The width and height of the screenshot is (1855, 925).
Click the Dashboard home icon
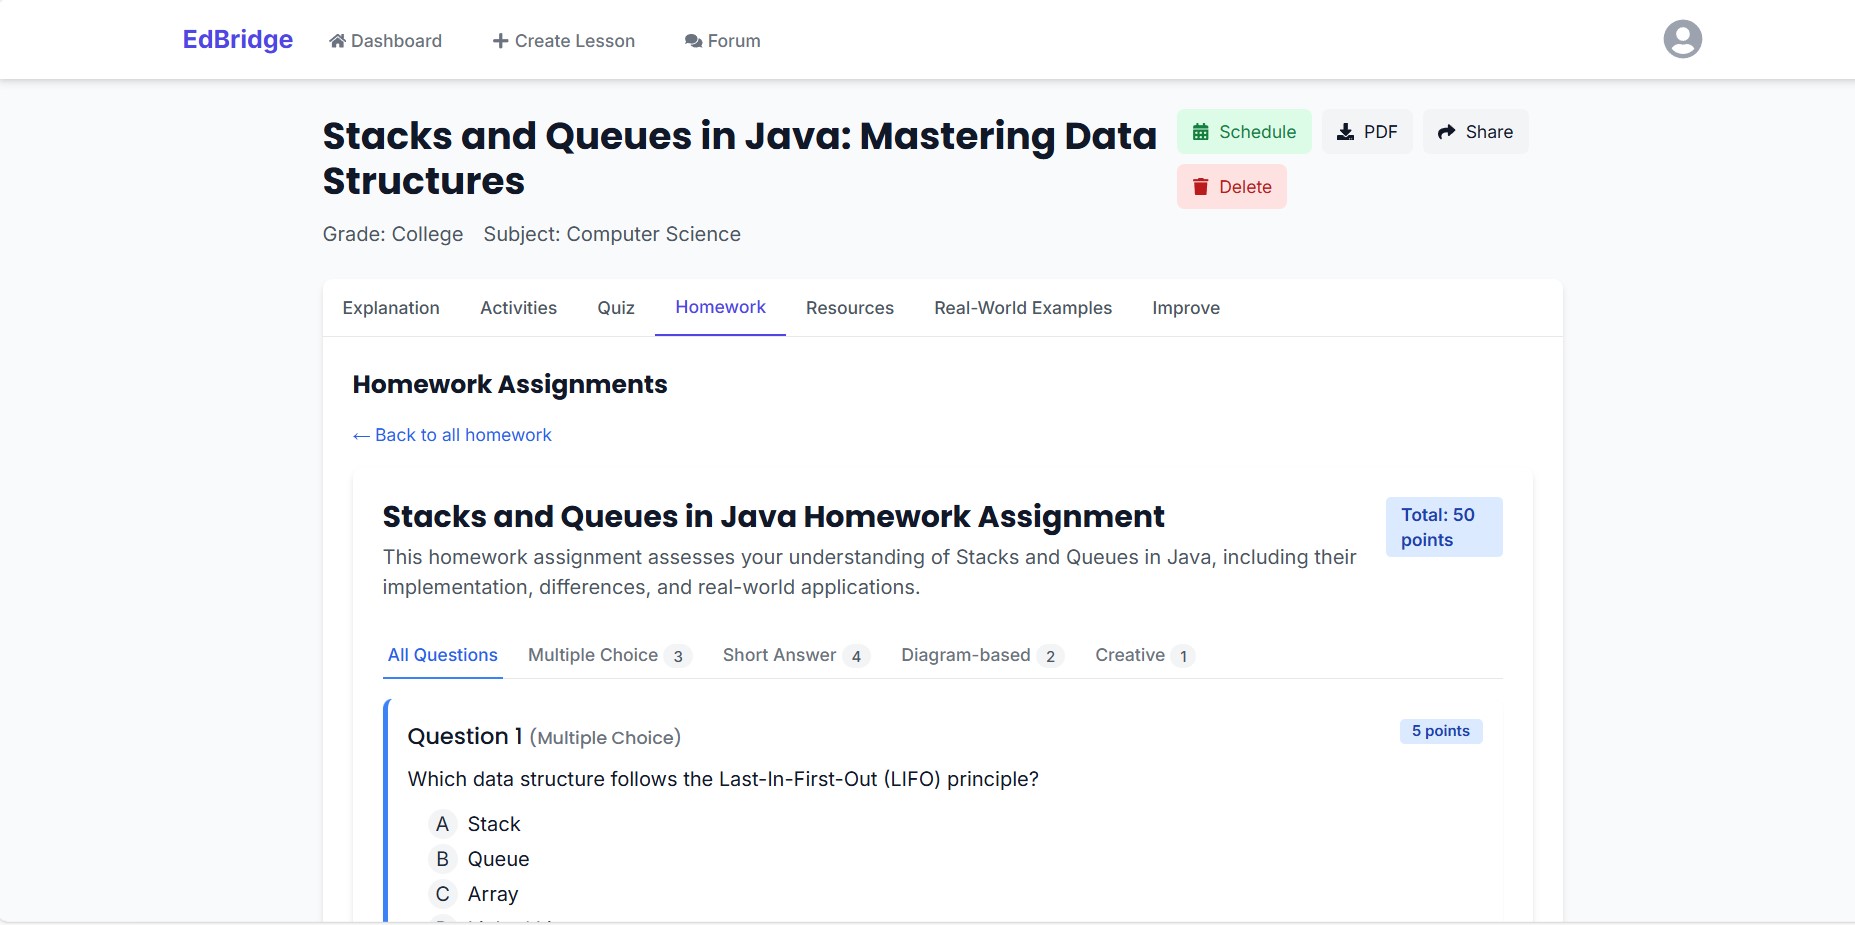[x=338, y=41]
